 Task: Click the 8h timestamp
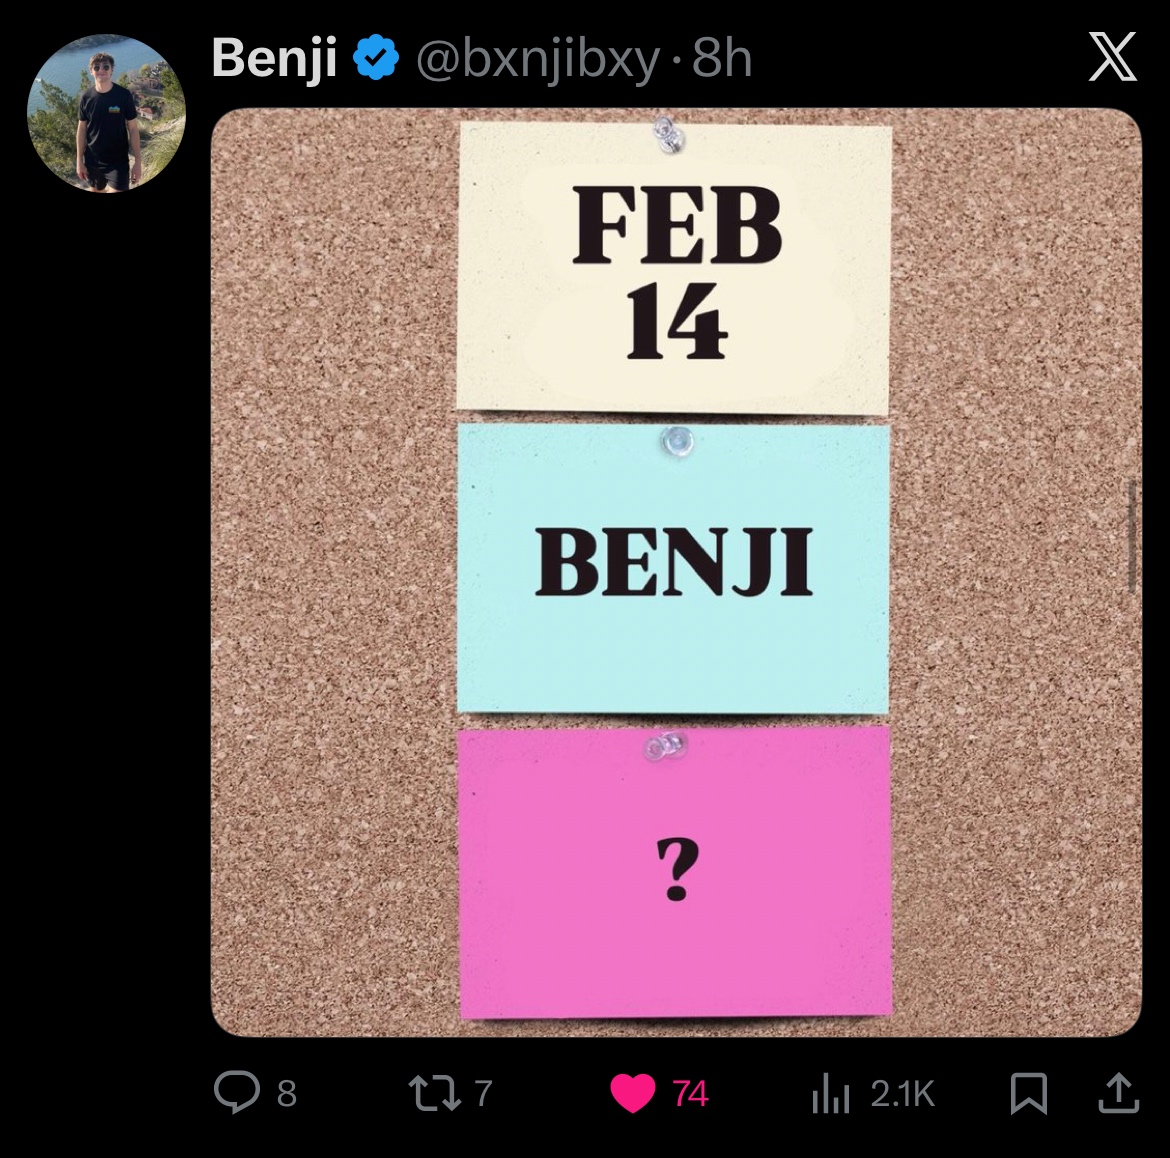pyautogui.click(x=721, y=59)
